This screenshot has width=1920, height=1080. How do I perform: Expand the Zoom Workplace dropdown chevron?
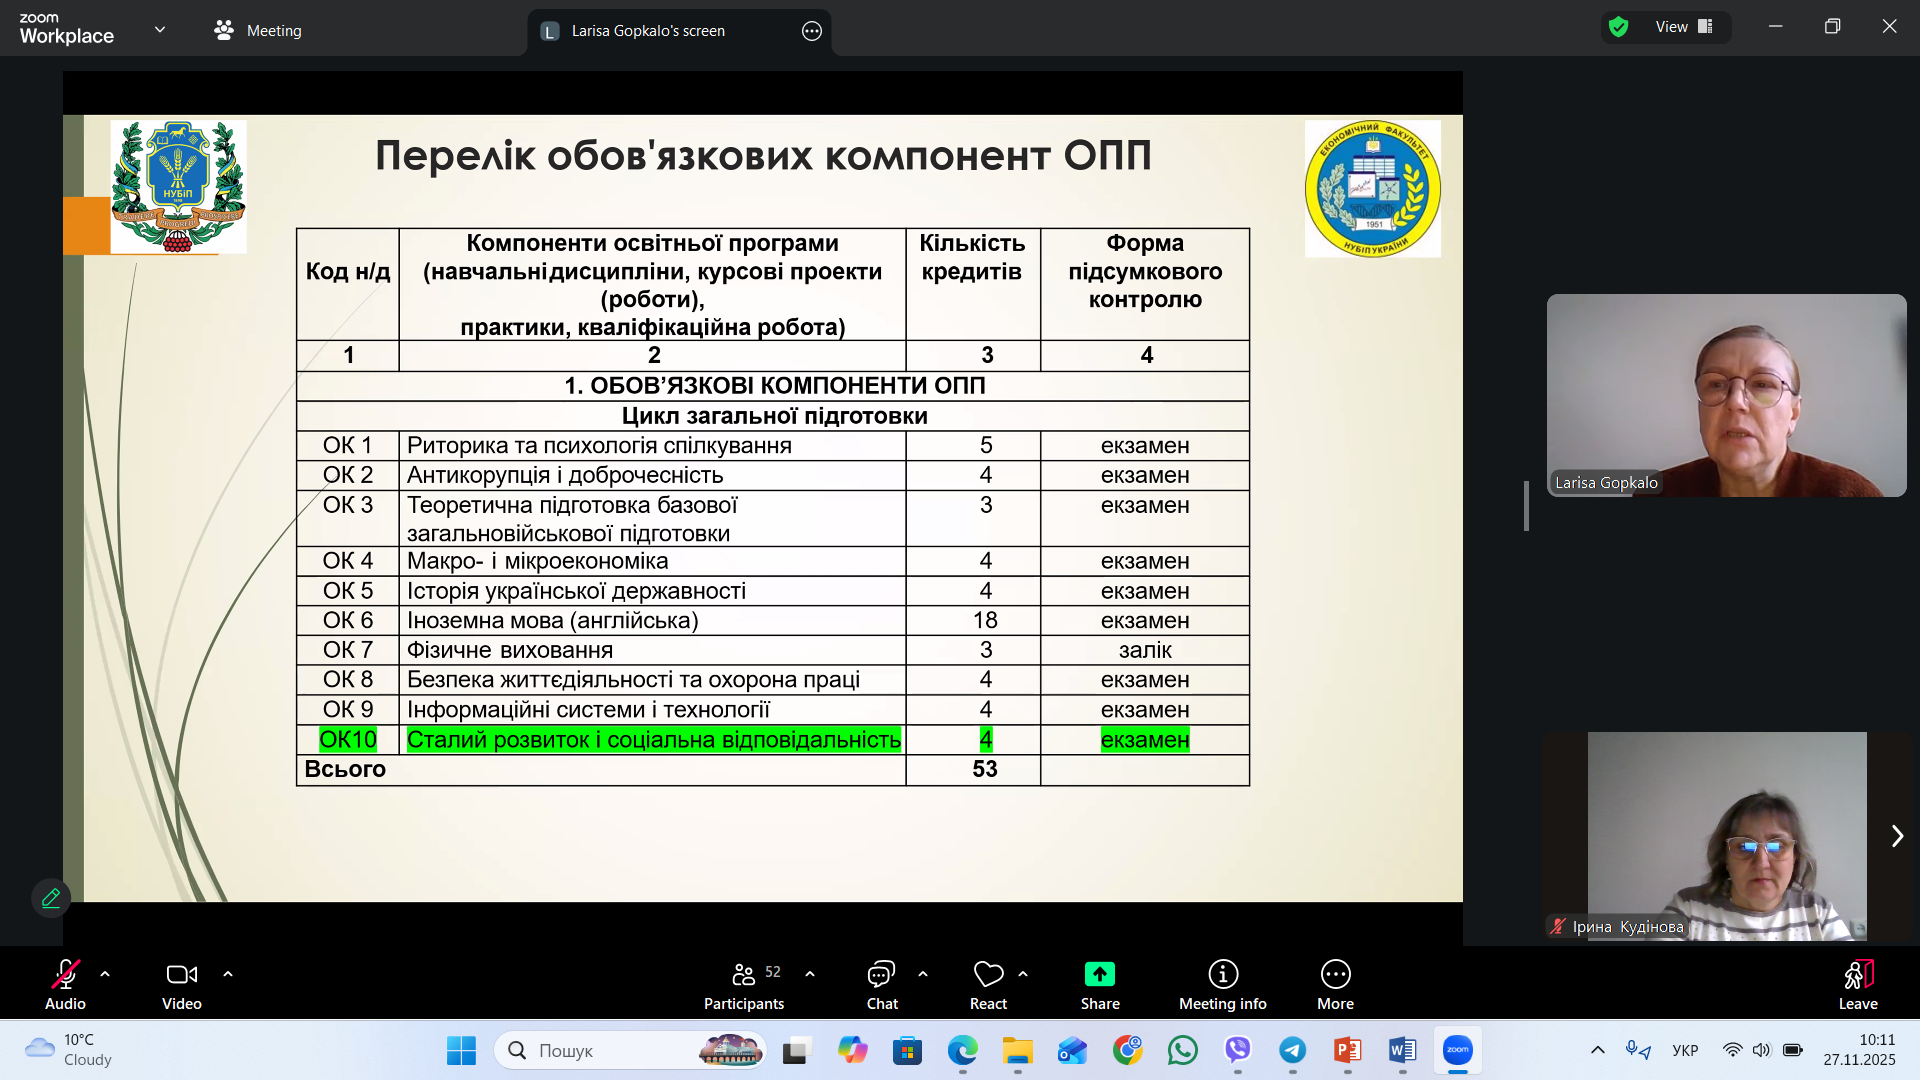pyautogui.click(x=160, y=30)
